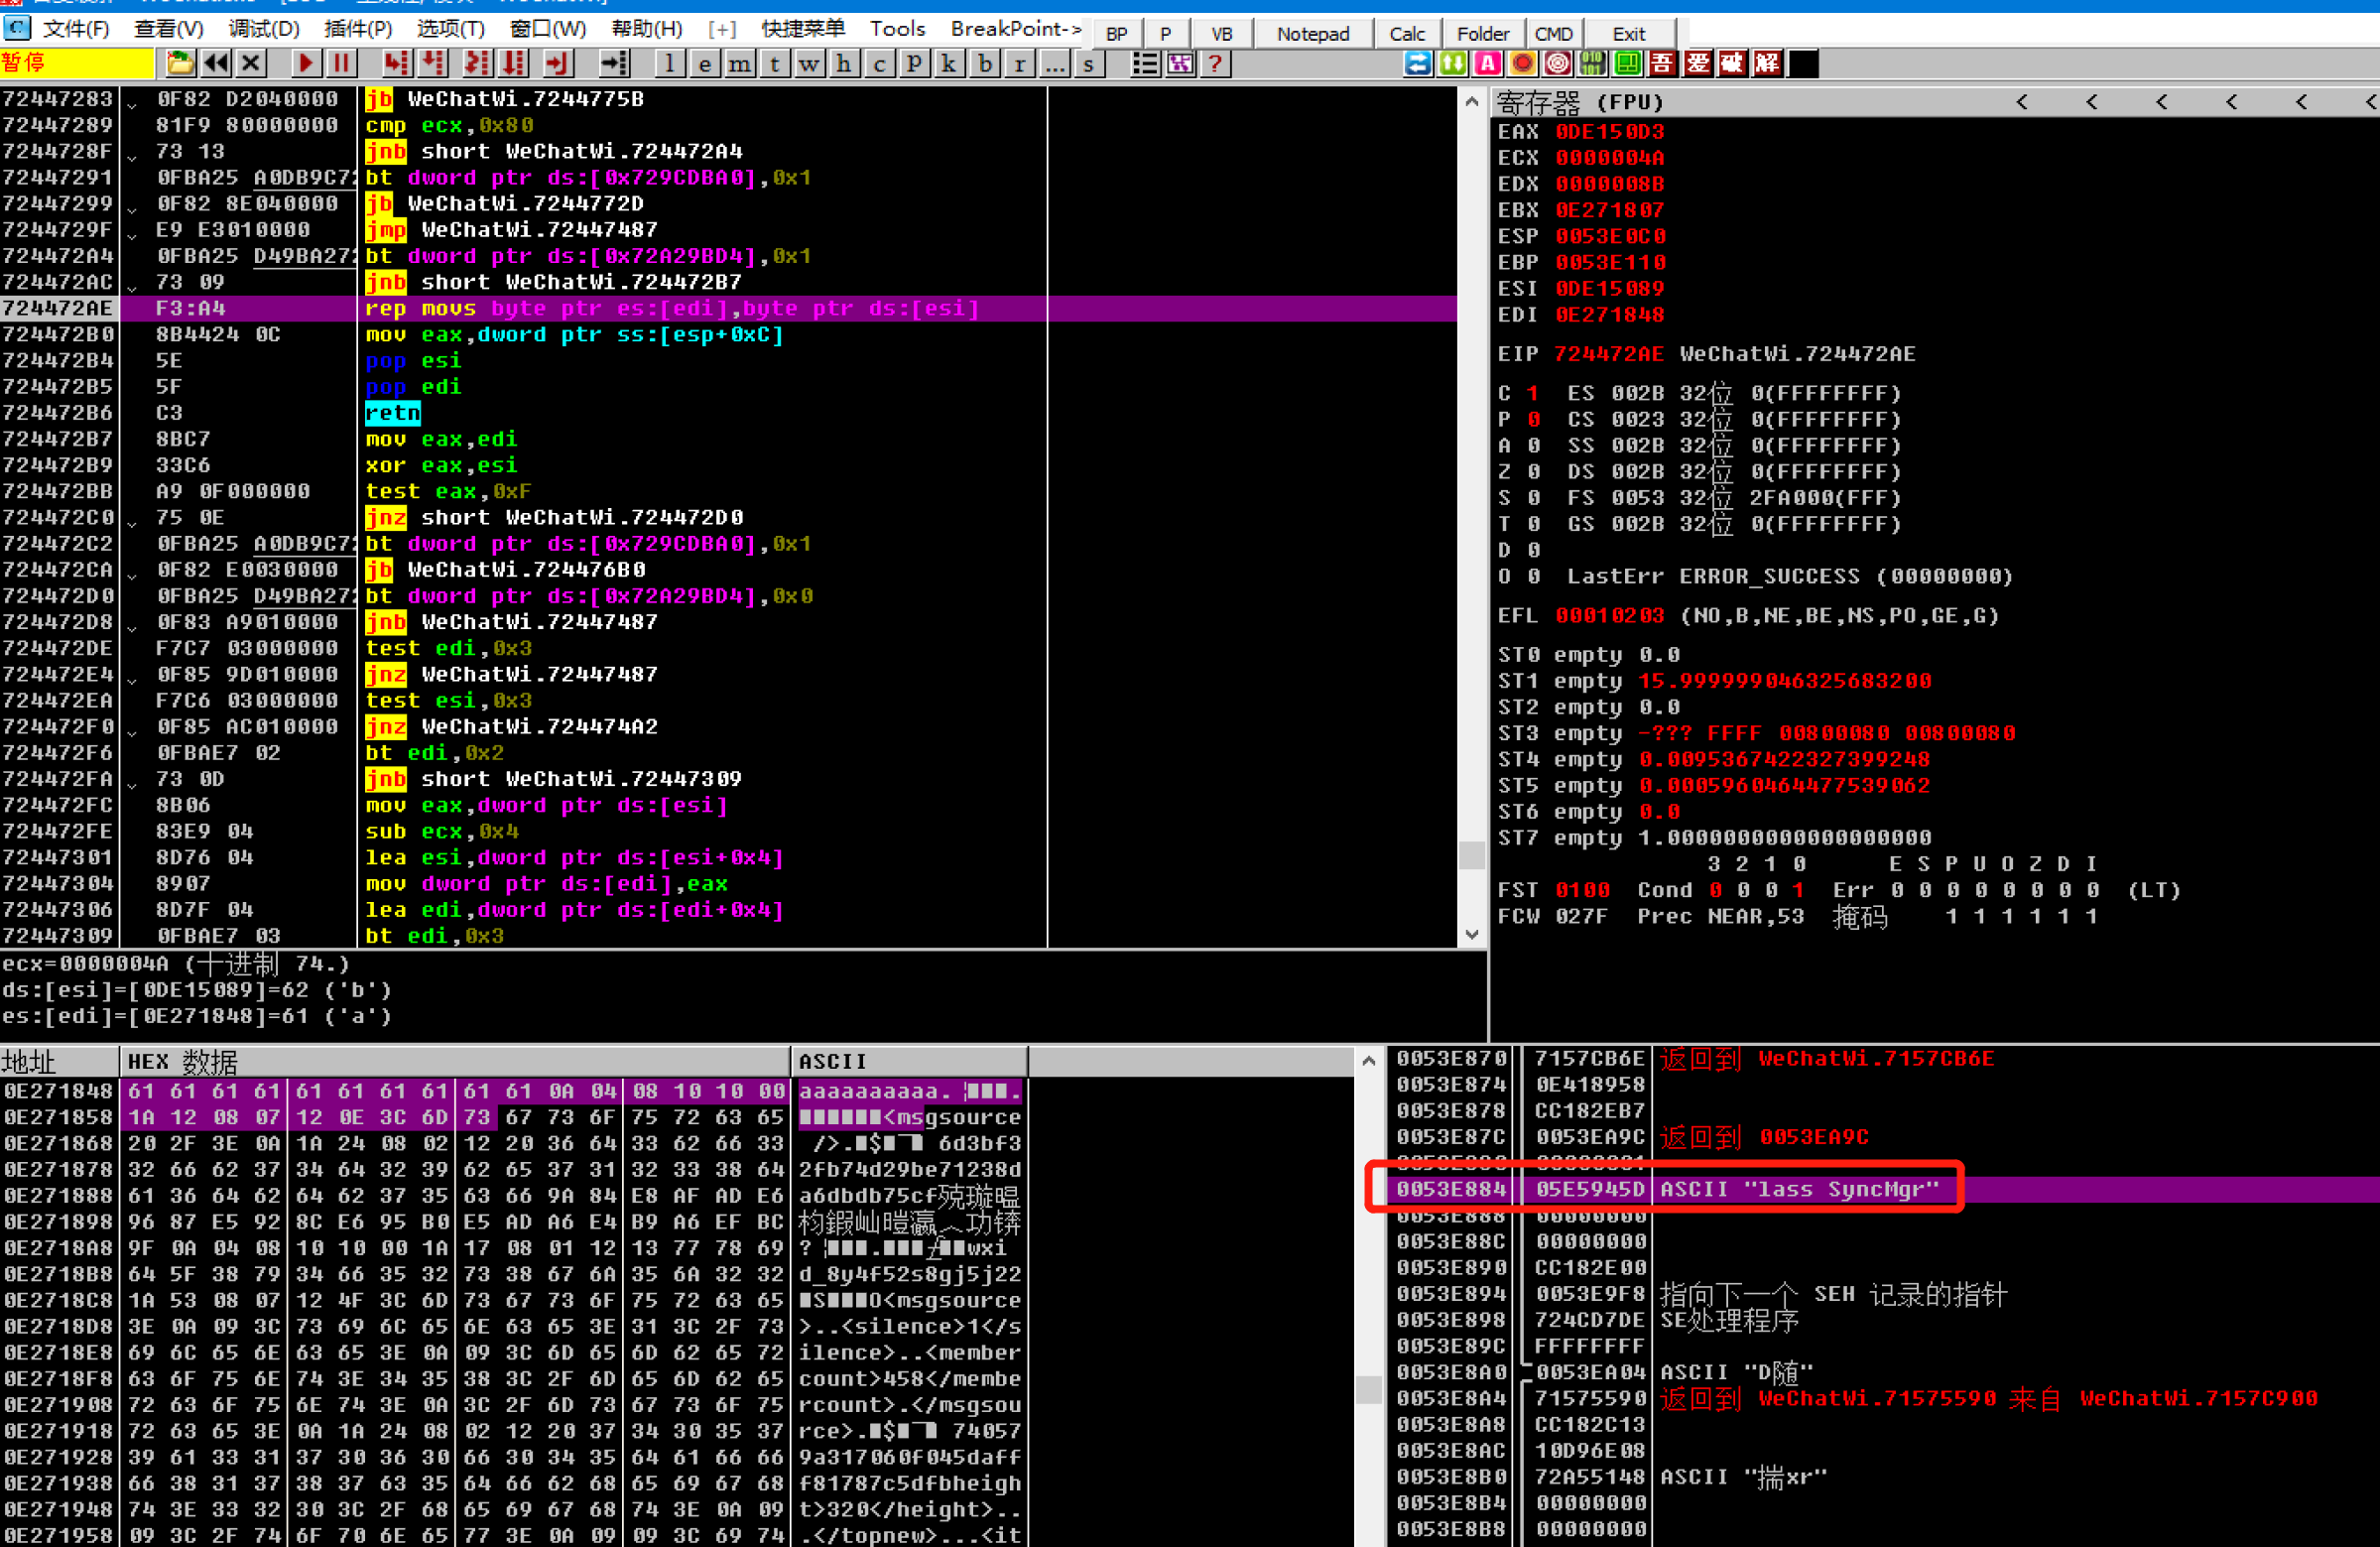
Task: Open the Patches window (P icon)
Action: coord(914,63)
